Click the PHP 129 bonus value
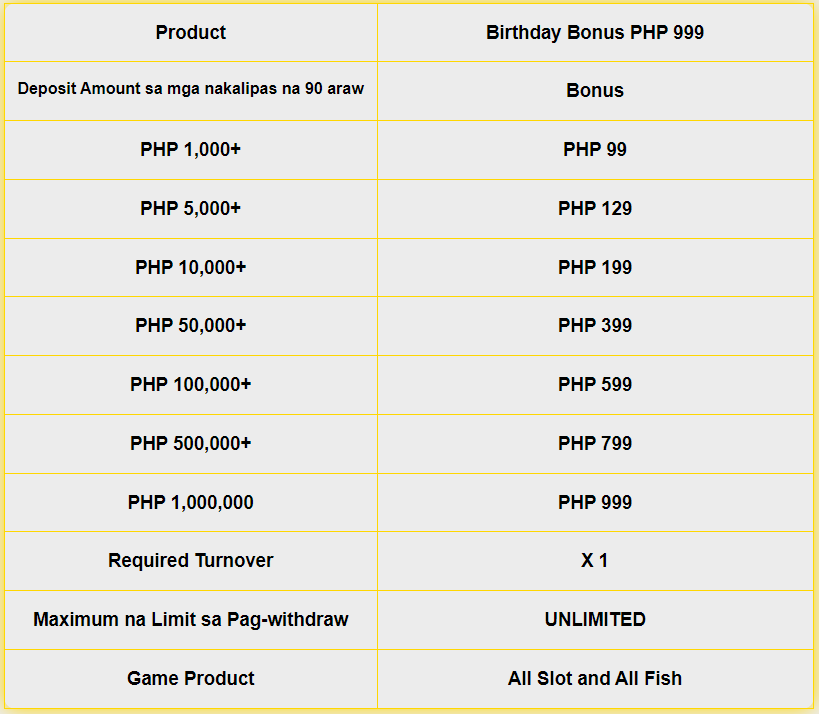The height and width of the screenshot is (714, 819). pos(595,208)
